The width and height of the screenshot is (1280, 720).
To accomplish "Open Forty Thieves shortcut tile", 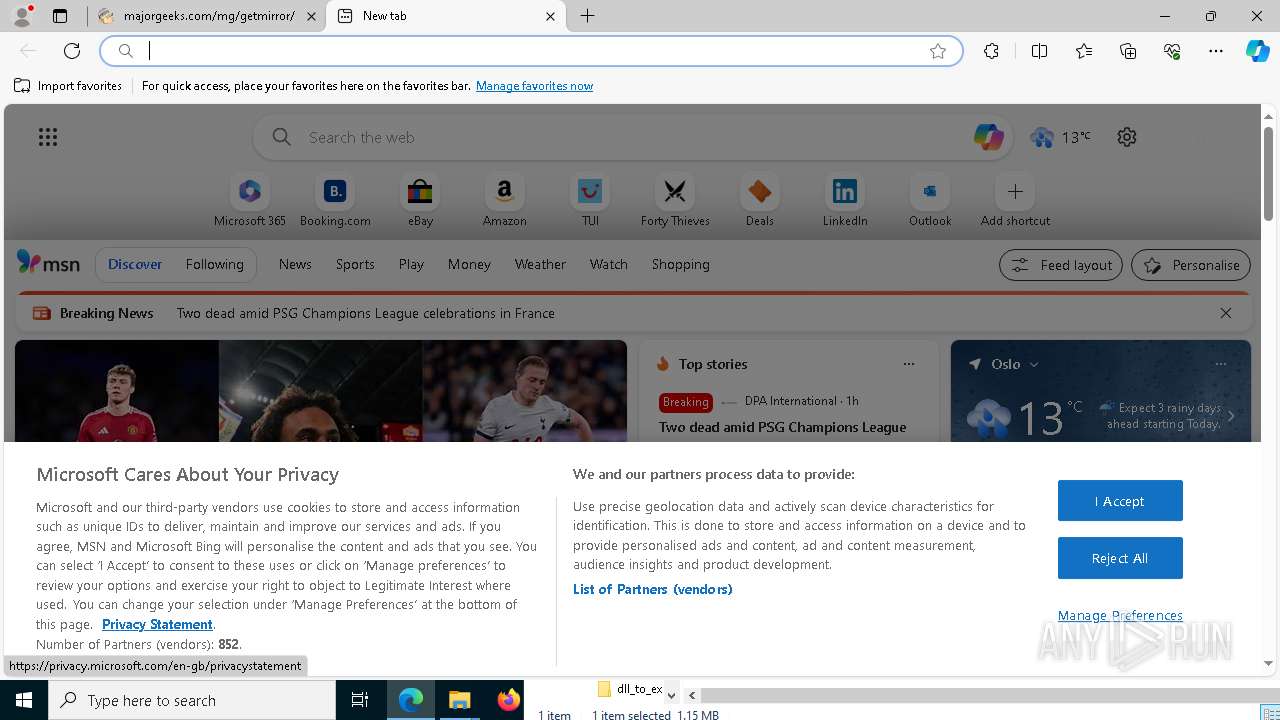I will (675, 201).
